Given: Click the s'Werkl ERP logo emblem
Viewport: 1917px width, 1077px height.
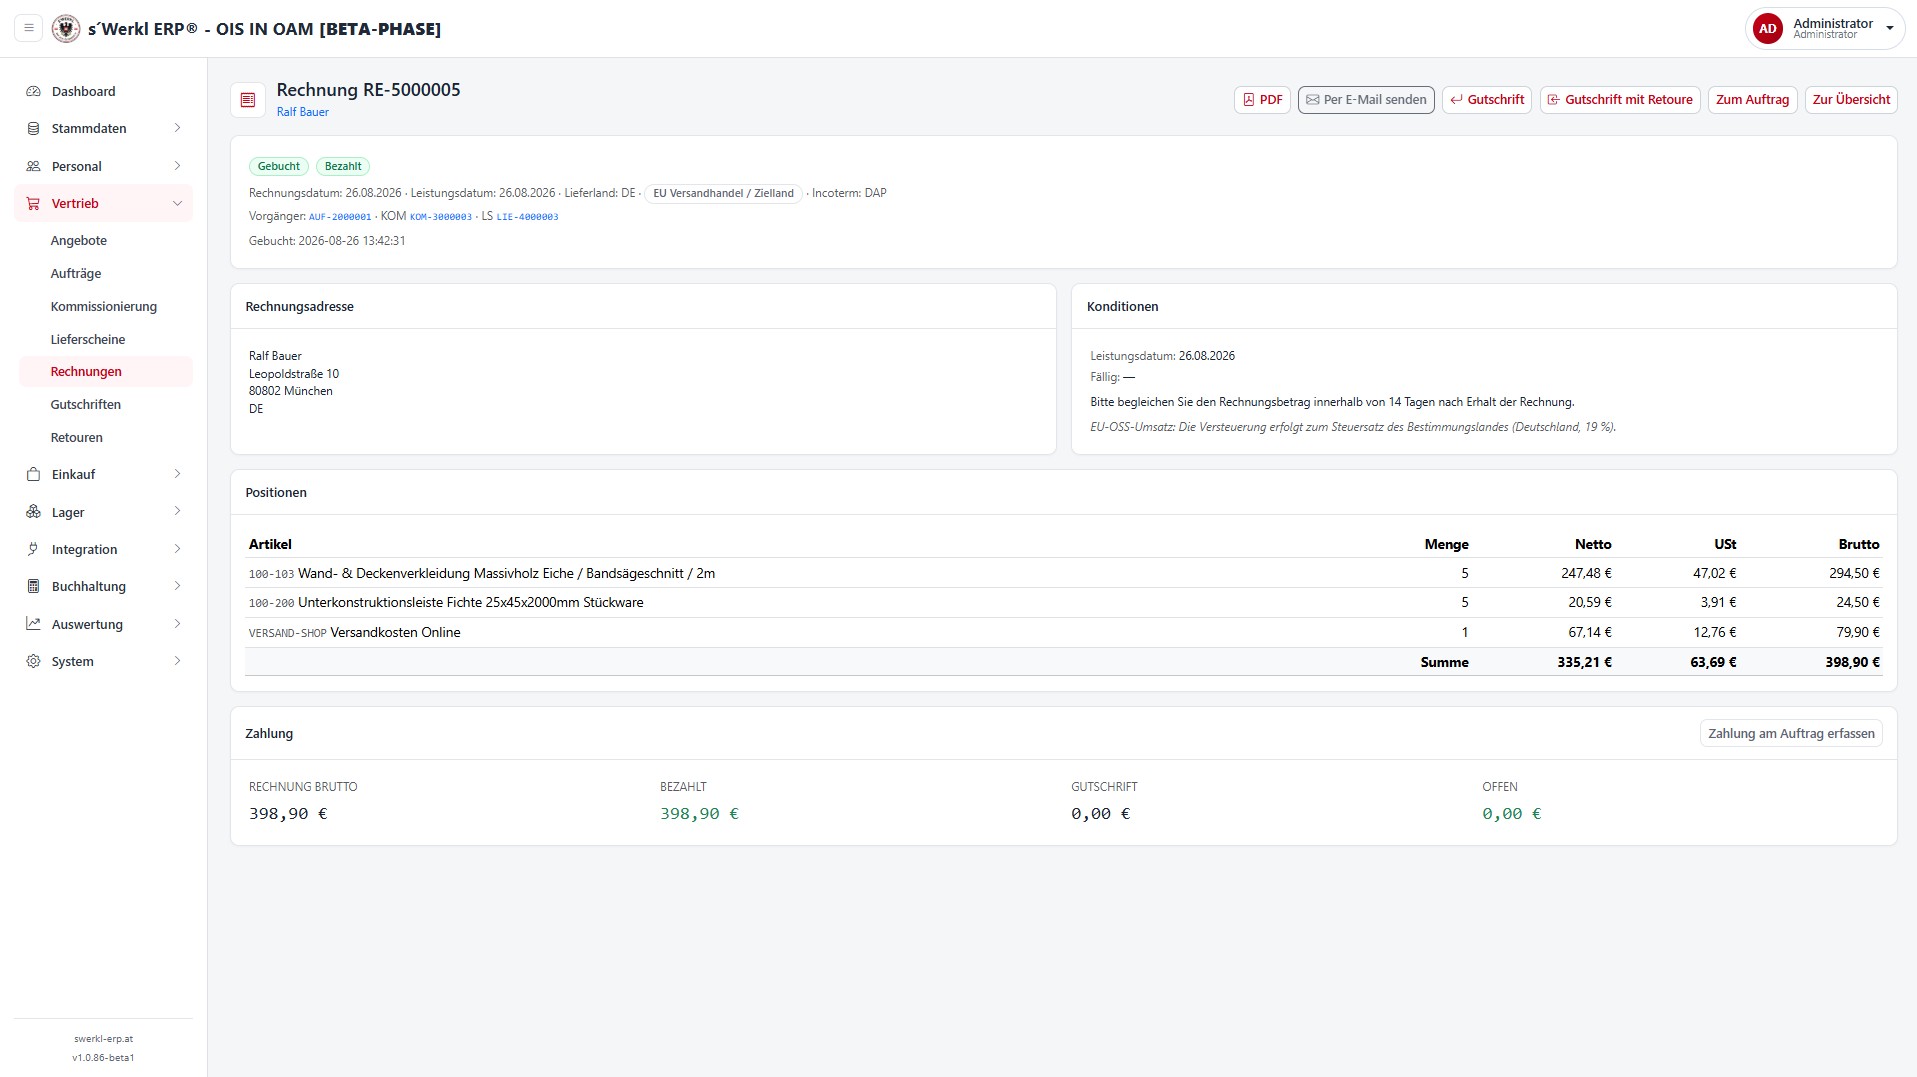Looking at the screenshot, I should pyautogui.click(x=66, y=28).
